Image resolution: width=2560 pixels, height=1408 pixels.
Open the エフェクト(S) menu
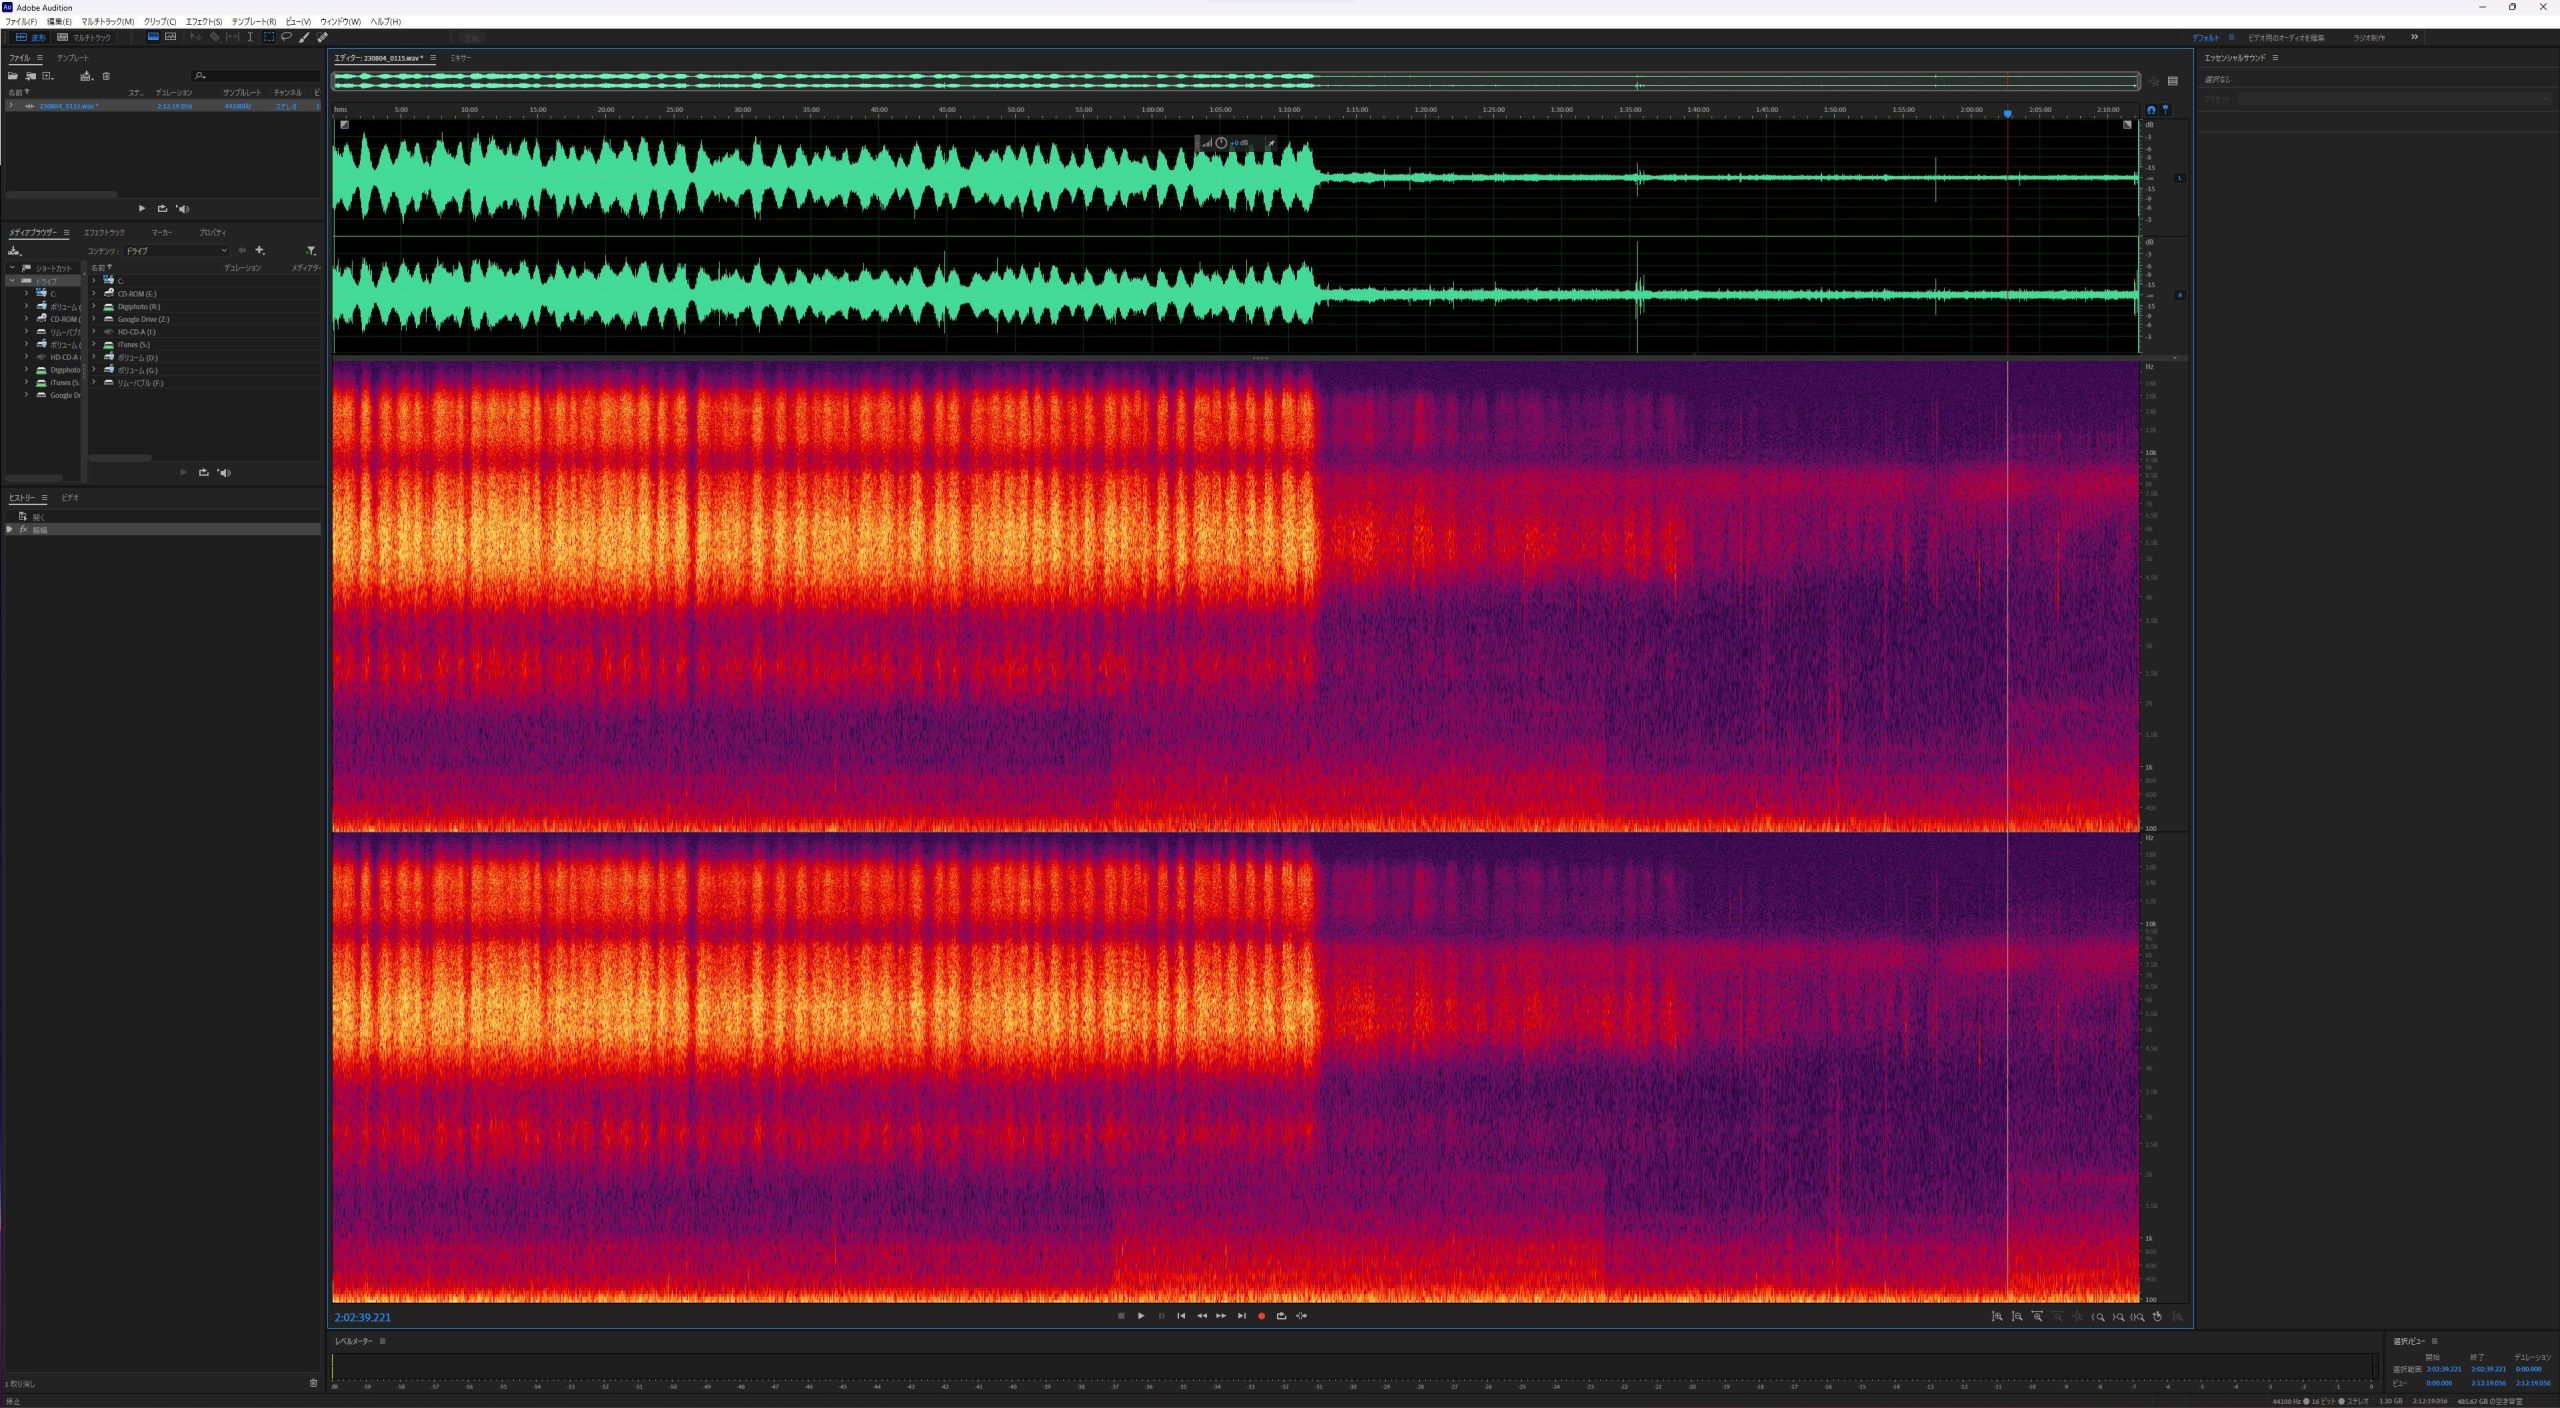(203, 21)
